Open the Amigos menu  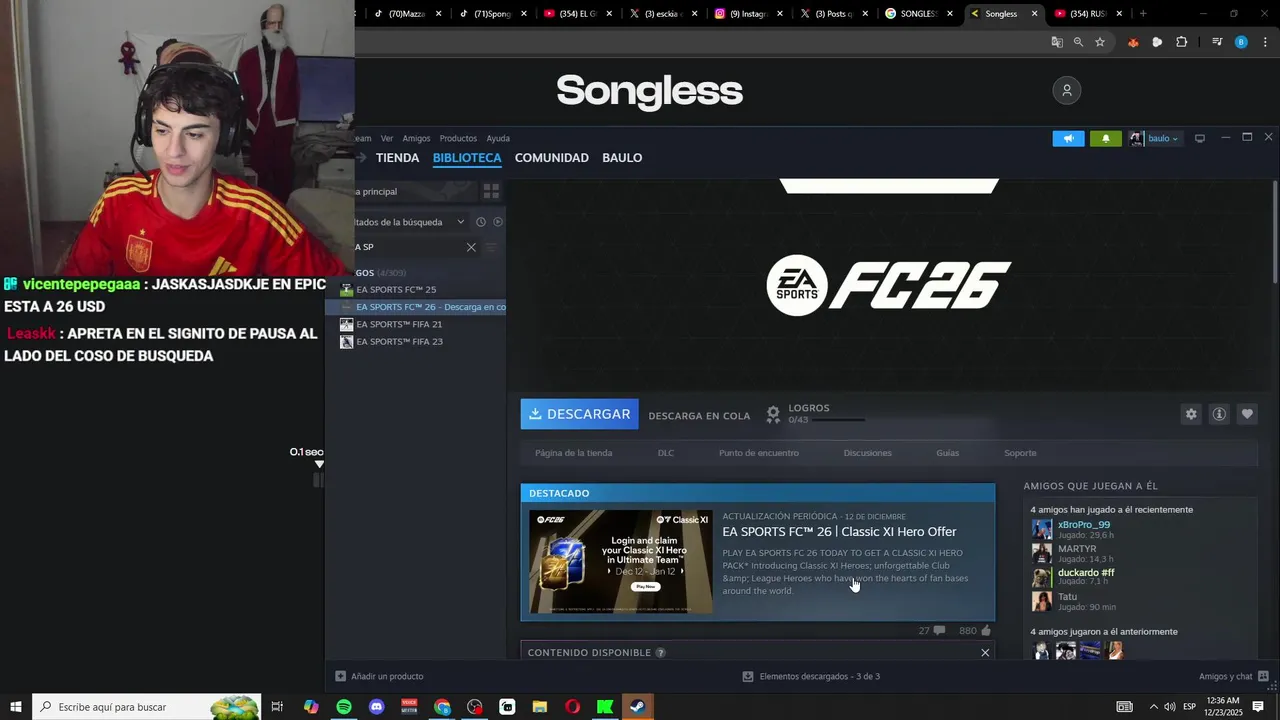[x=416, y=138]
